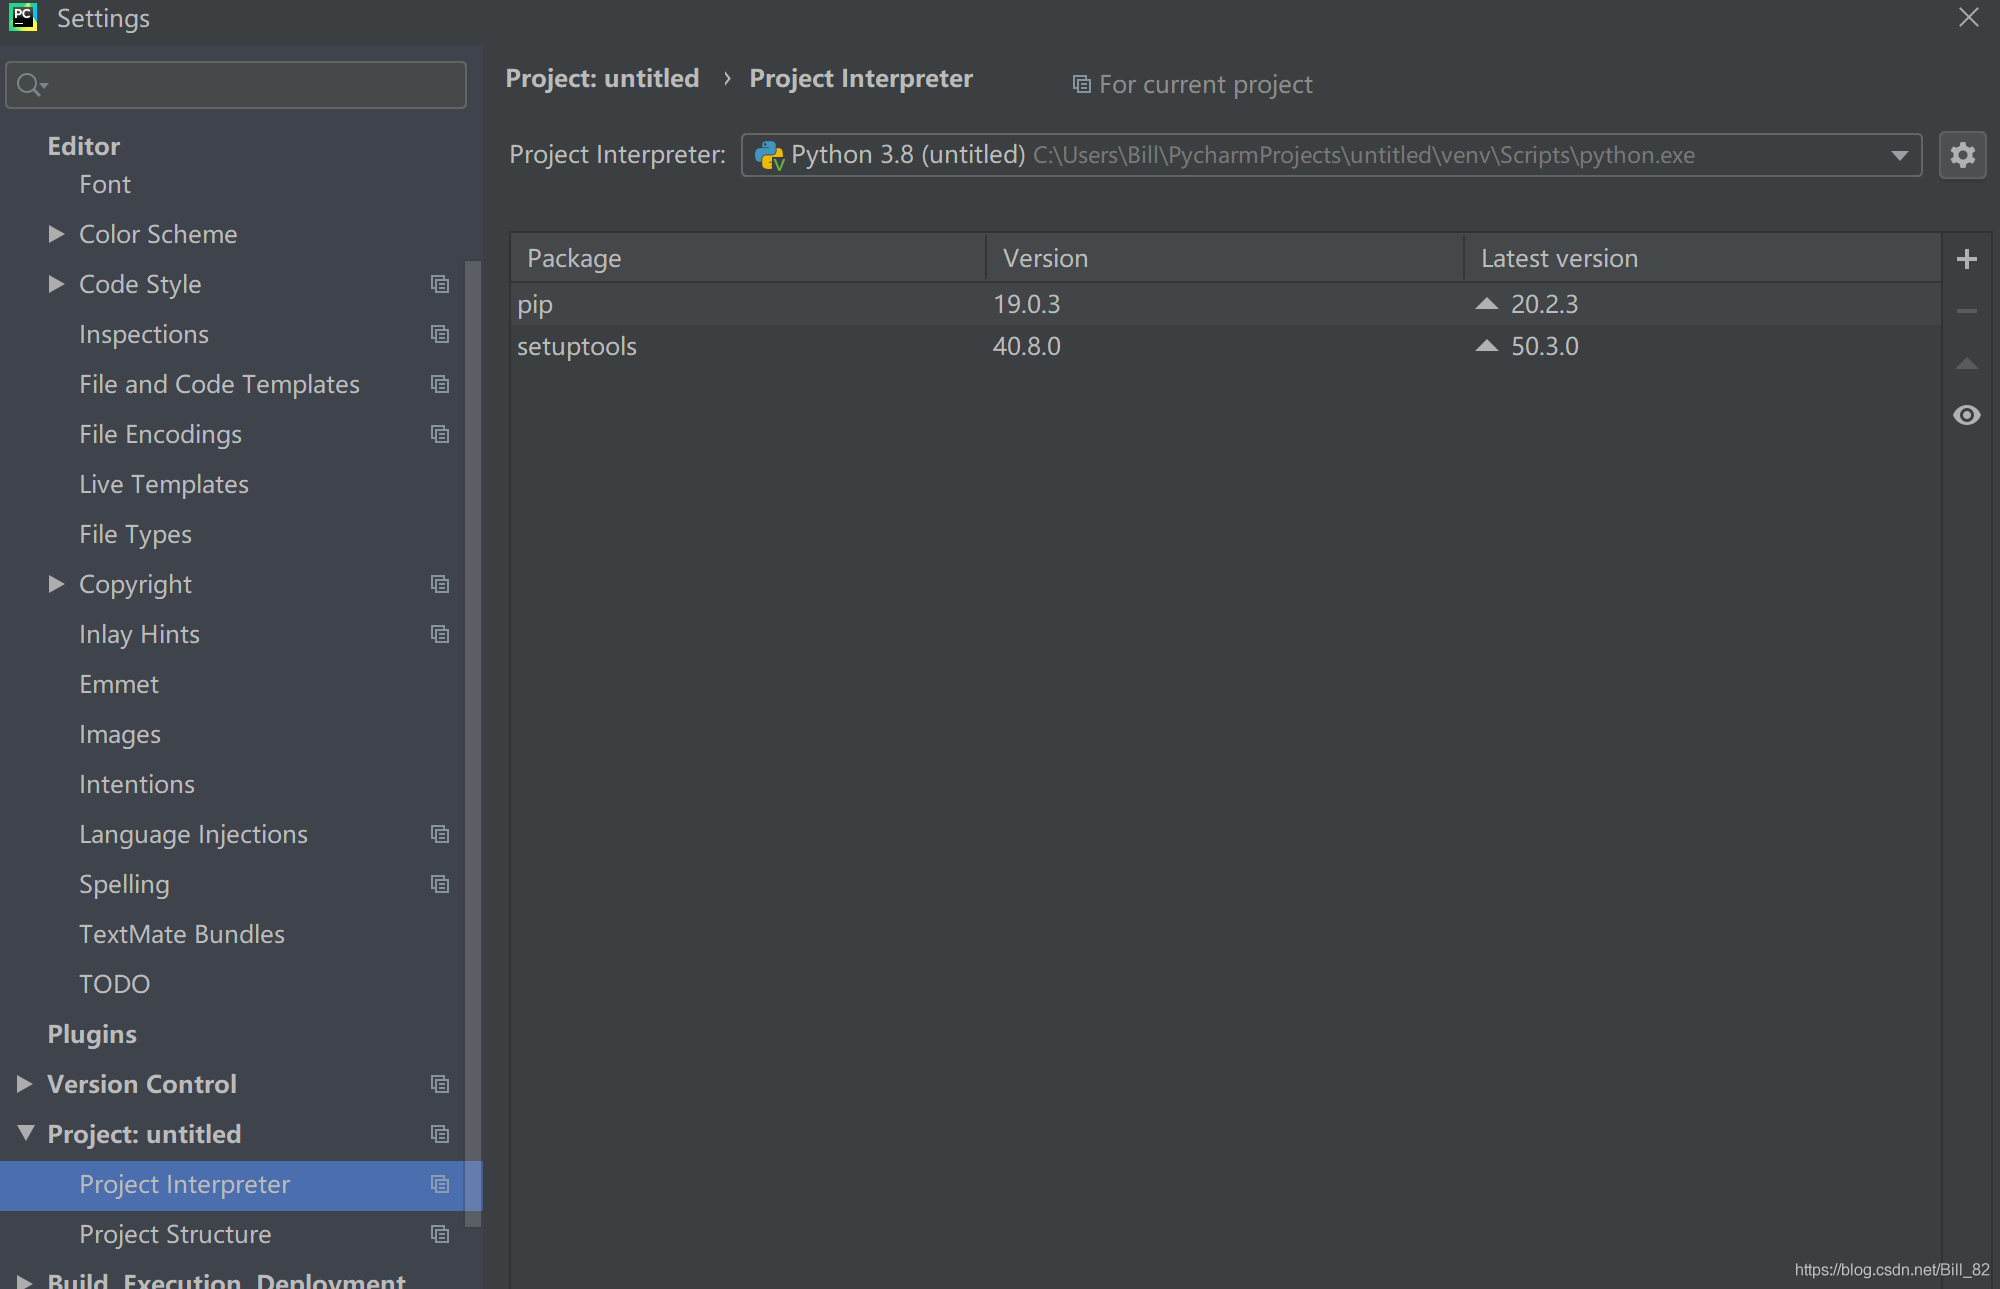Viewport: 2000px width, 1289px height.
Task: Click the Project: untitled breadcrumb link
Action: click(x=602, y=78)
